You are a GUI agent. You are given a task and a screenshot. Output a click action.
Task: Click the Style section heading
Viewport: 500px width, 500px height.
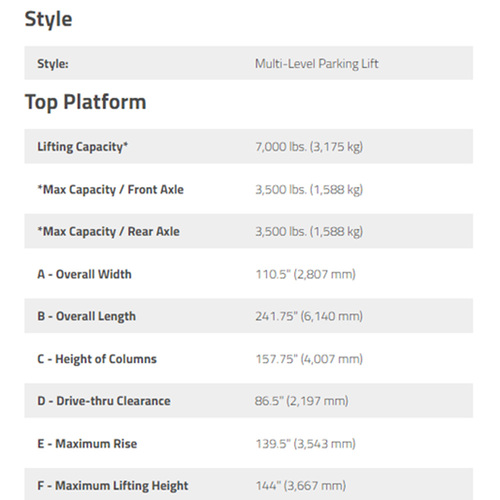coord(49,19)
